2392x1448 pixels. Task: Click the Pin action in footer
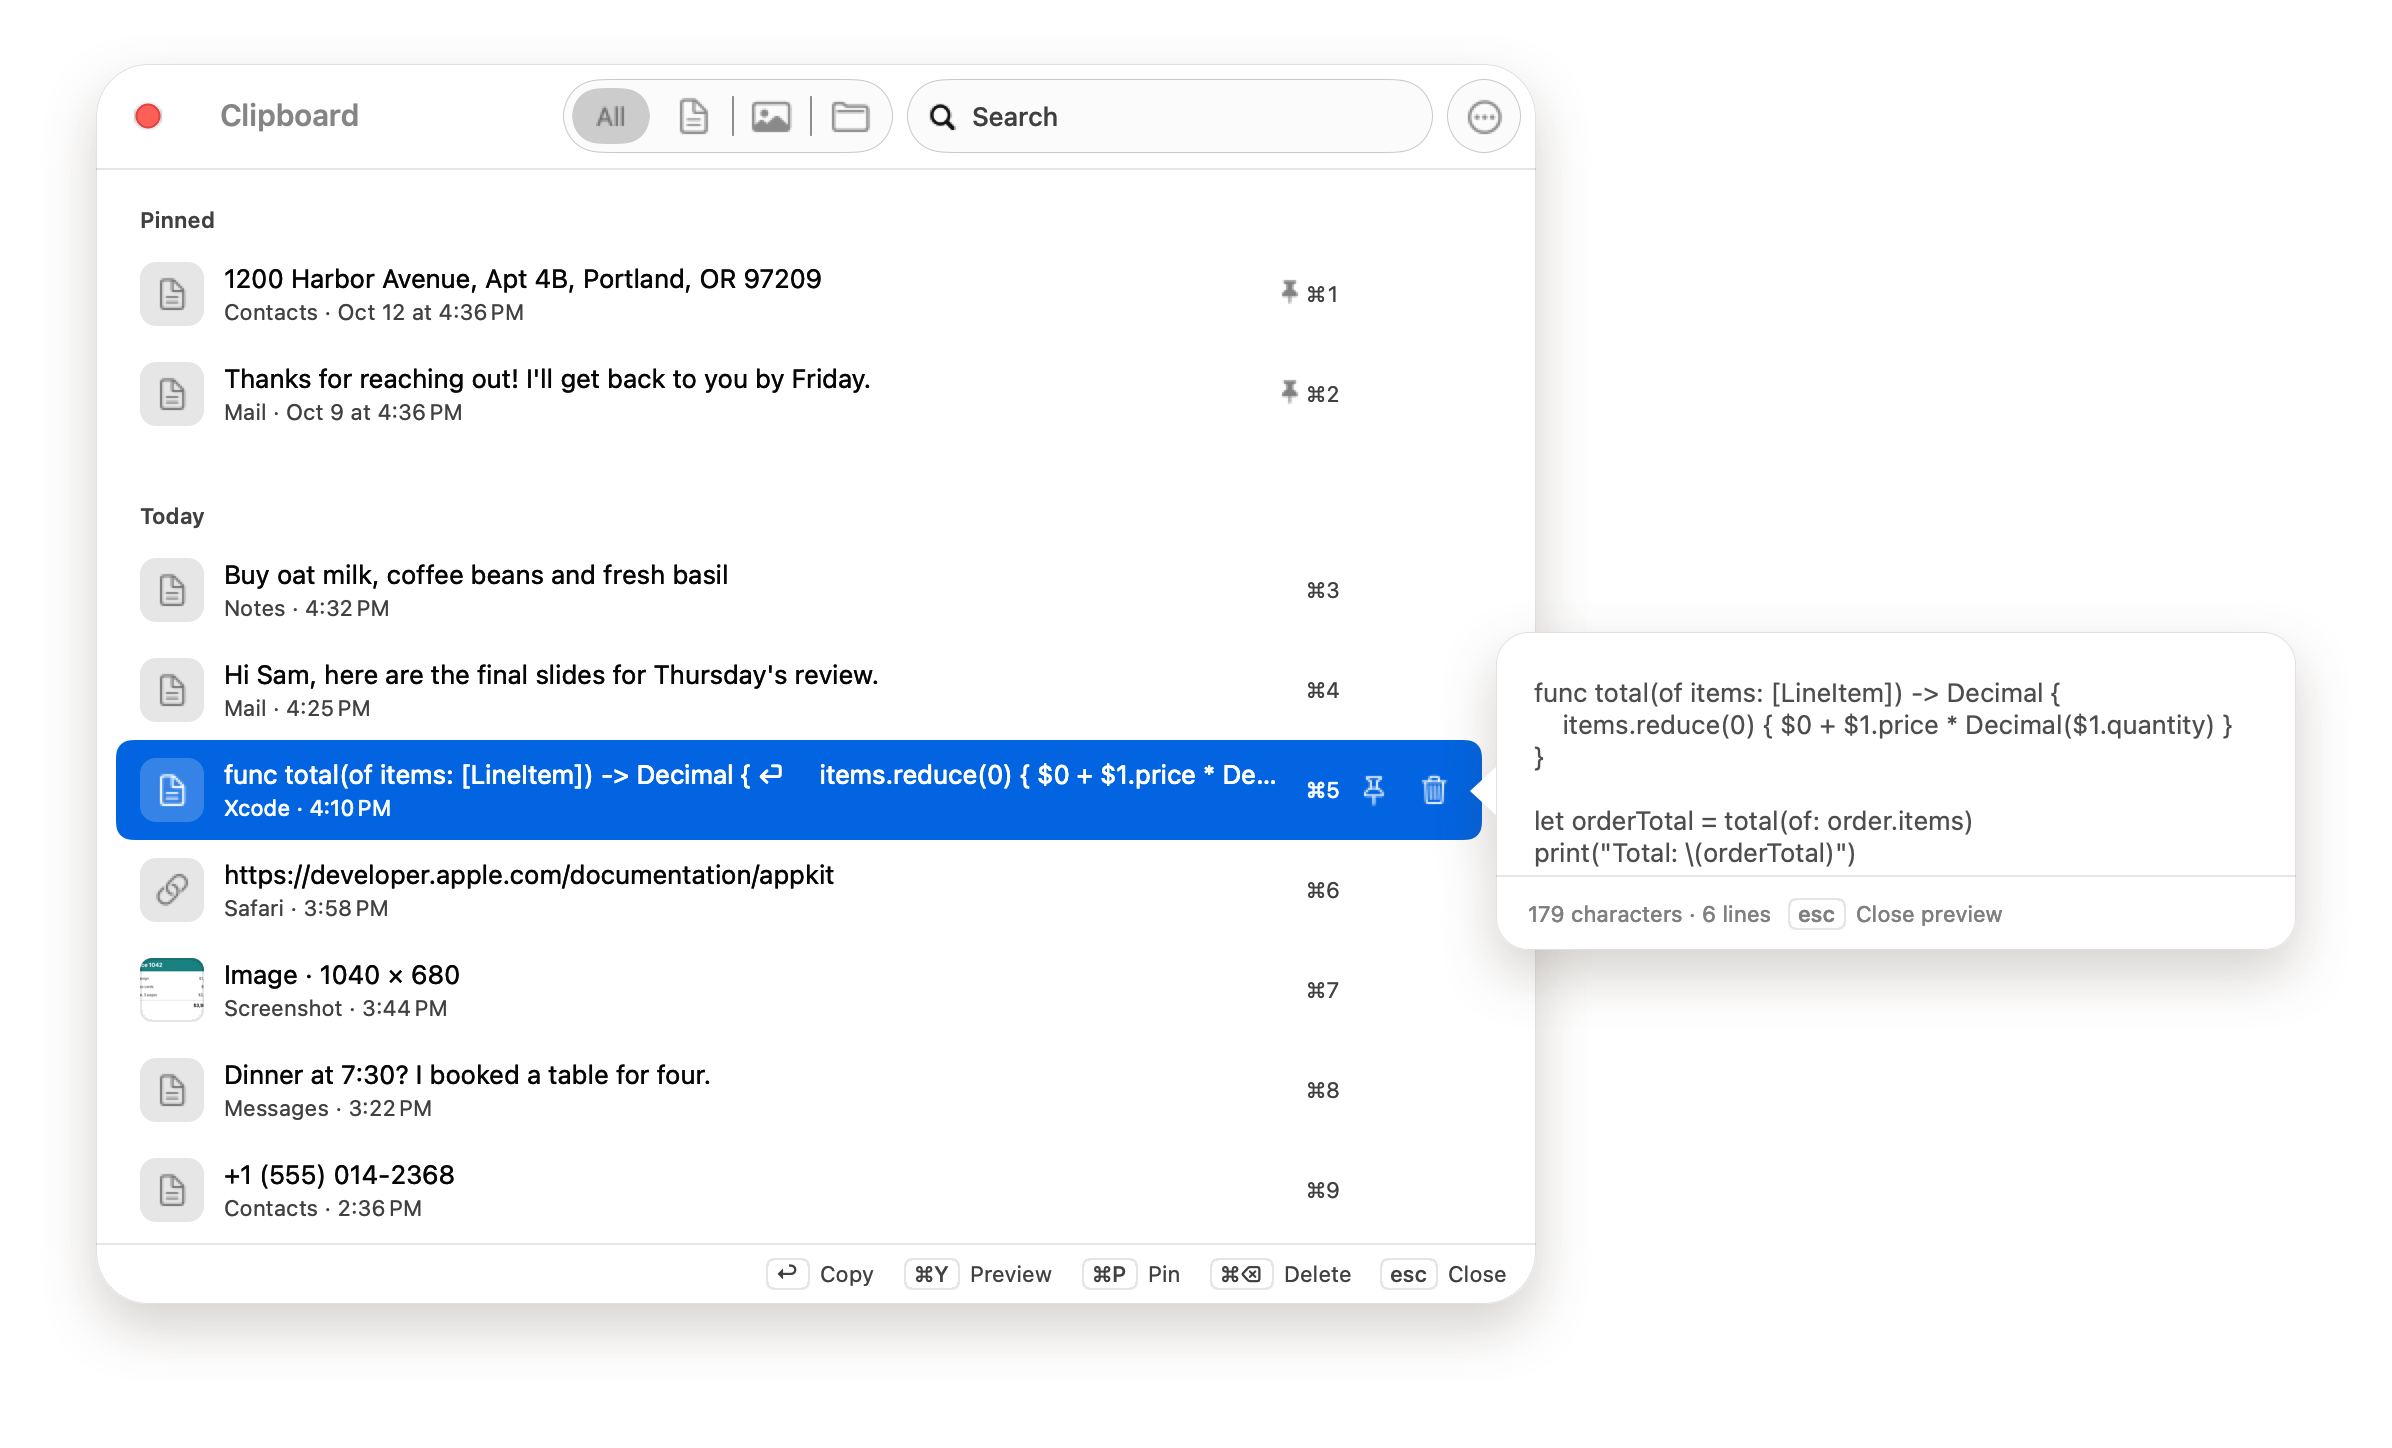tap(1163, 1274)
